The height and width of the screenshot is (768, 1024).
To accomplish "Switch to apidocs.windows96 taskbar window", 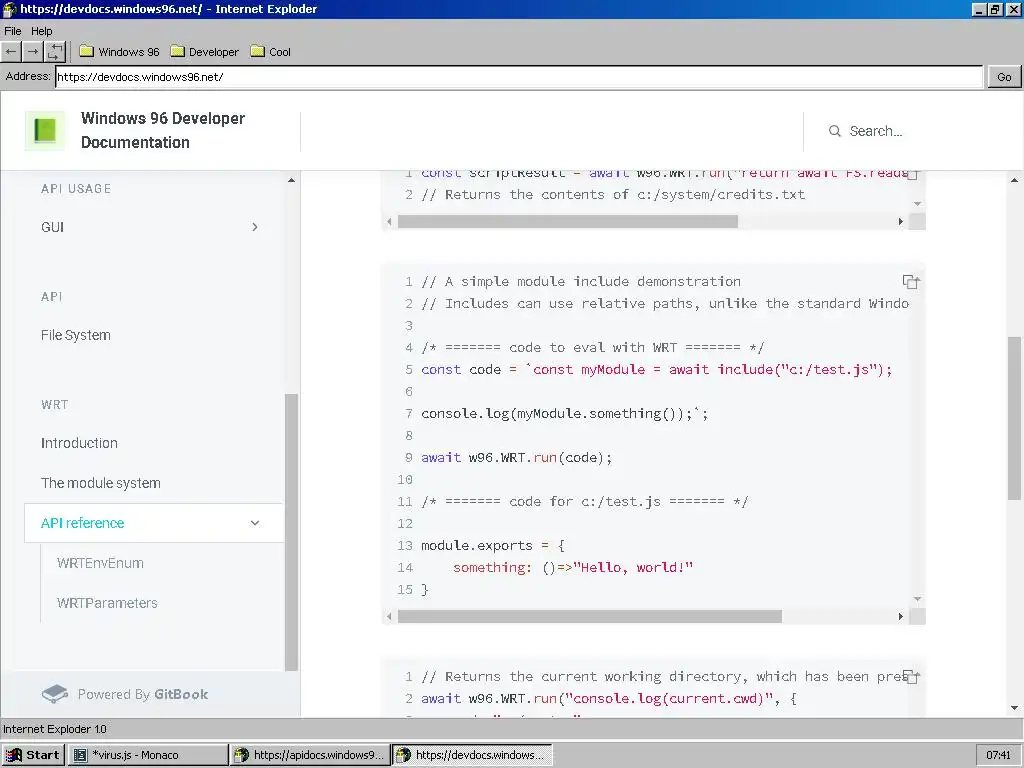I will tap(310, 755).
